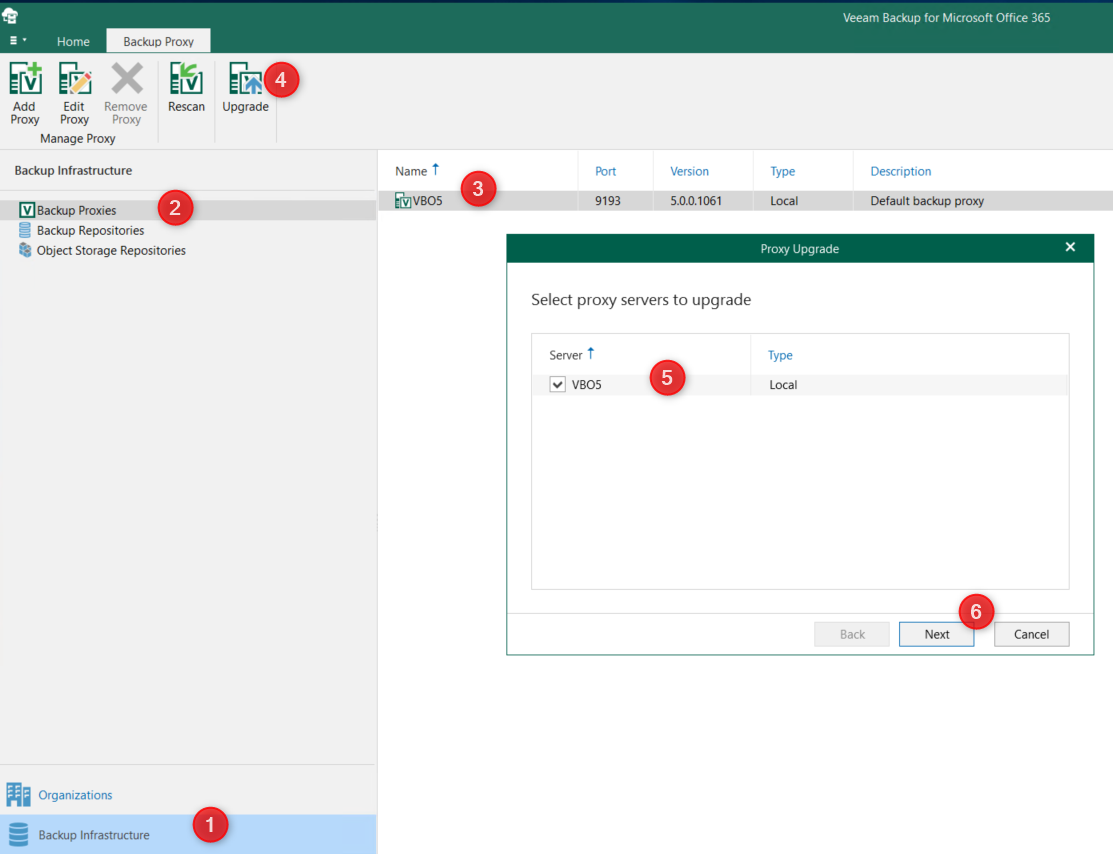The height and width of the screenshot is (854, 1113).
Task: Click the Add Proxy icon
Action: (25, 79)
